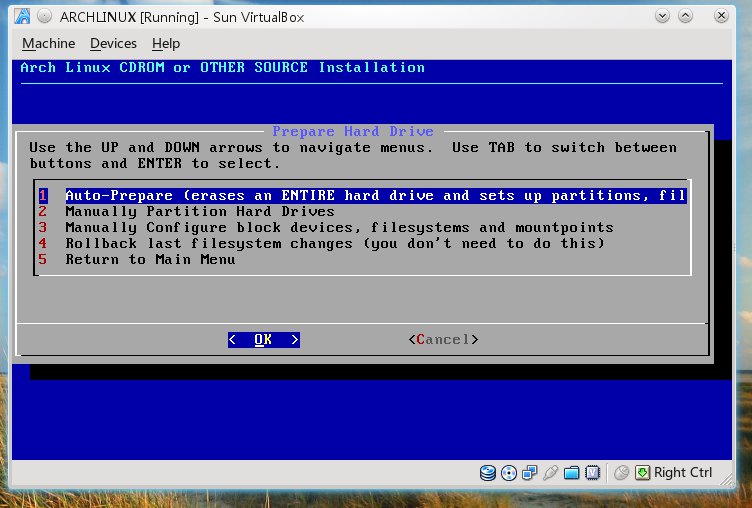Open the Machine menu
The width and height of the screenshot is (752, 508).
48,44
